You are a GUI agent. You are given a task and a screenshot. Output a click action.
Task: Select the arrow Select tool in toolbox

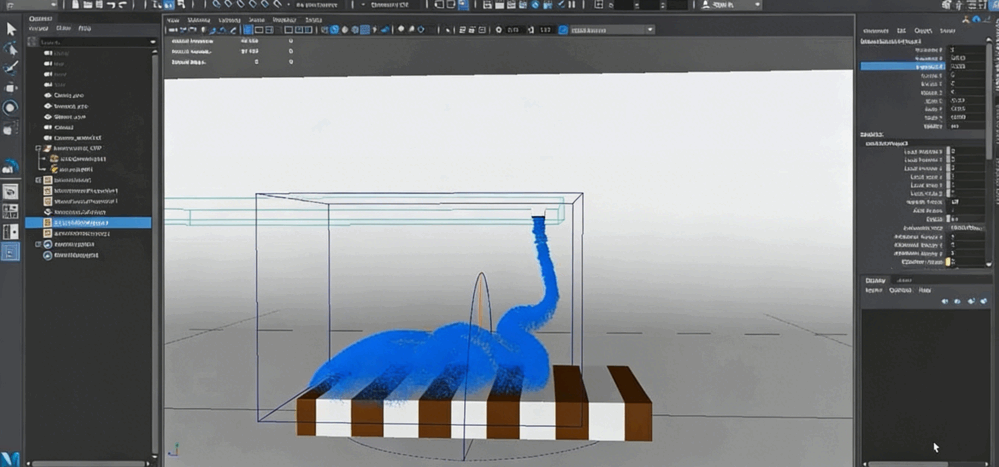coord(11,28)
